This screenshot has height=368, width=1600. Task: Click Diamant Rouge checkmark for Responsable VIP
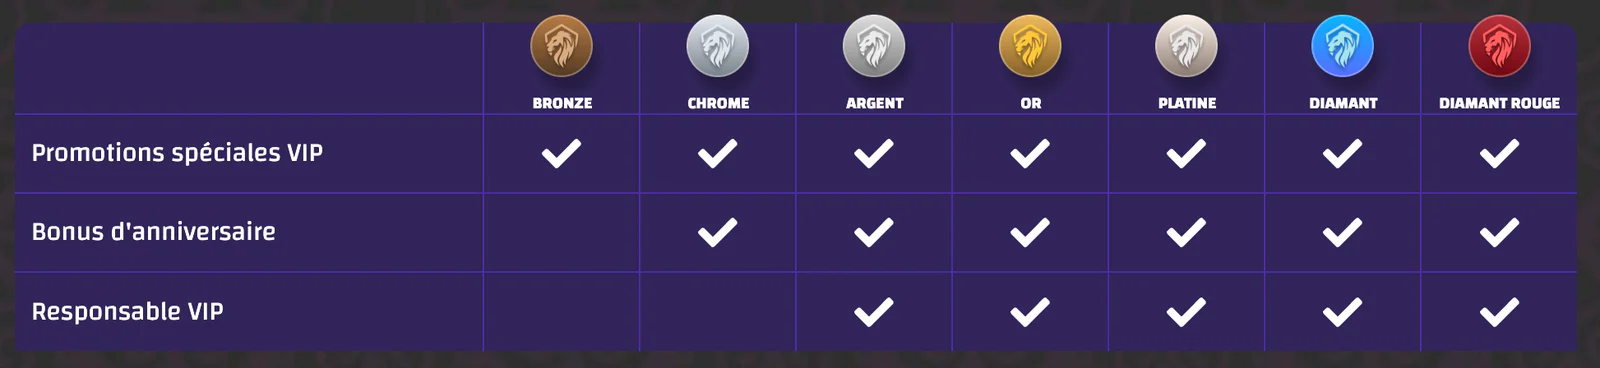[x=1499, y=312]
